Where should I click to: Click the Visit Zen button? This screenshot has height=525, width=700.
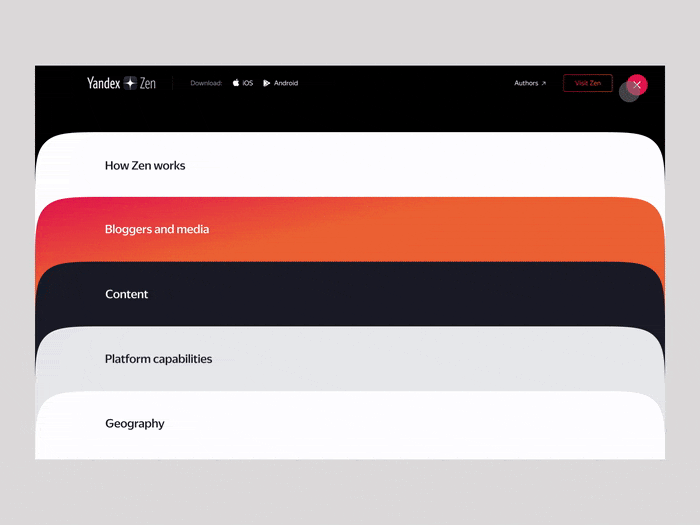588,83
